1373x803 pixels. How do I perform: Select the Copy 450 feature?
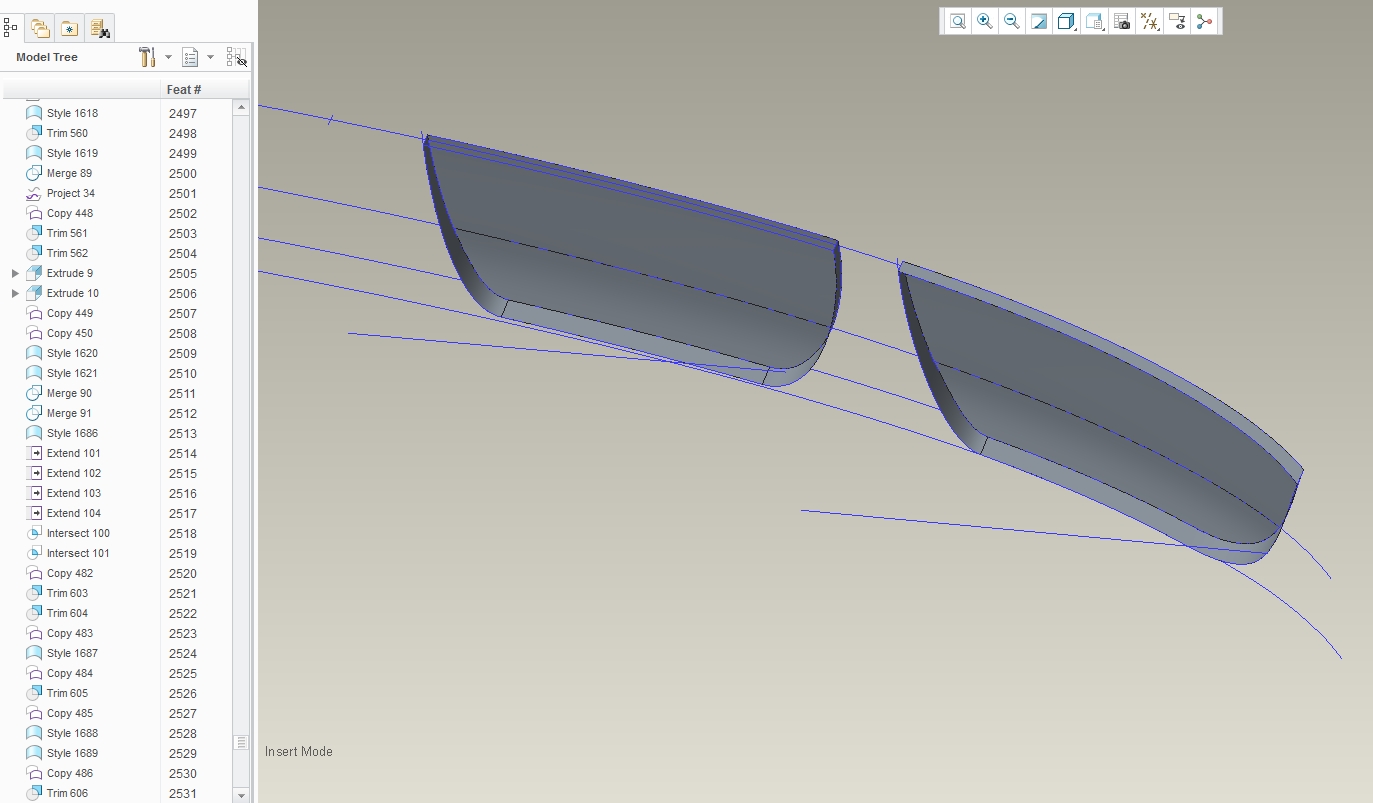pyautogui.click(x=70, y=333)
